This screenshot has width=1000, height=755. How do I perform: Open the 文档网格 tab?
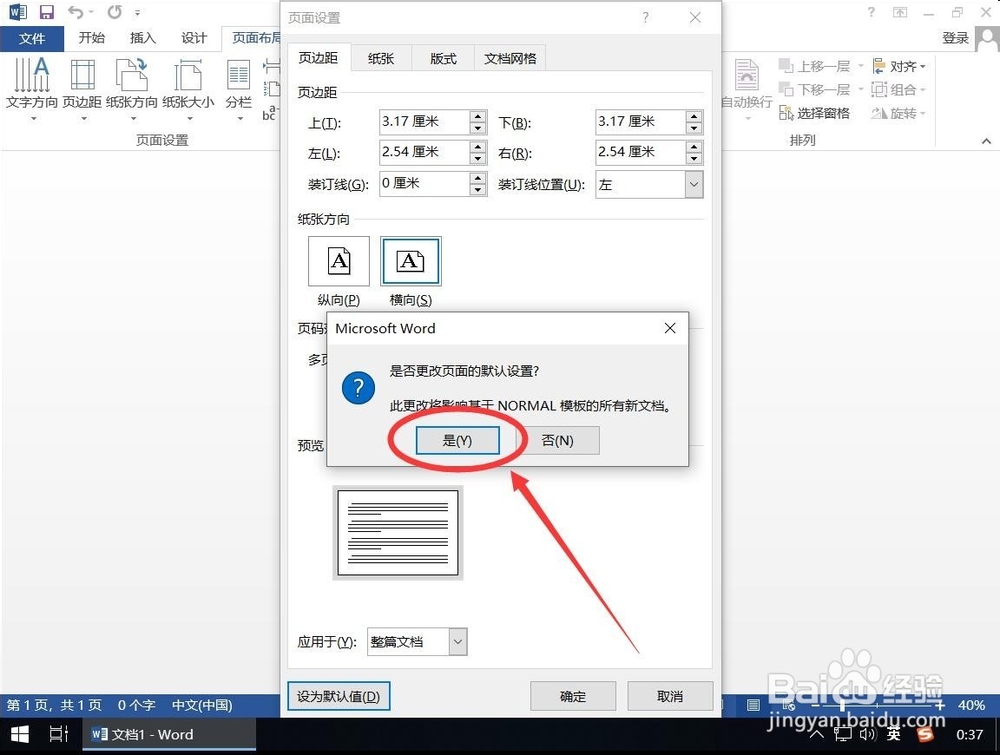coord(510,58)
